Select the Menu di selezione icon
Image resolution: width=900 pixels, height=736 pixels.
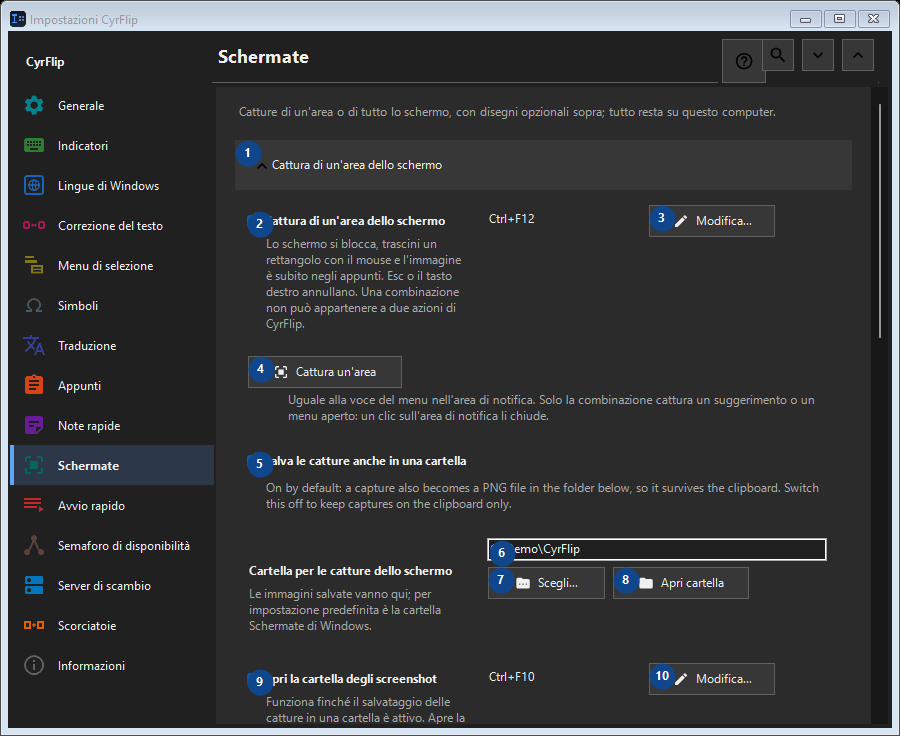[x=34, y=265]
